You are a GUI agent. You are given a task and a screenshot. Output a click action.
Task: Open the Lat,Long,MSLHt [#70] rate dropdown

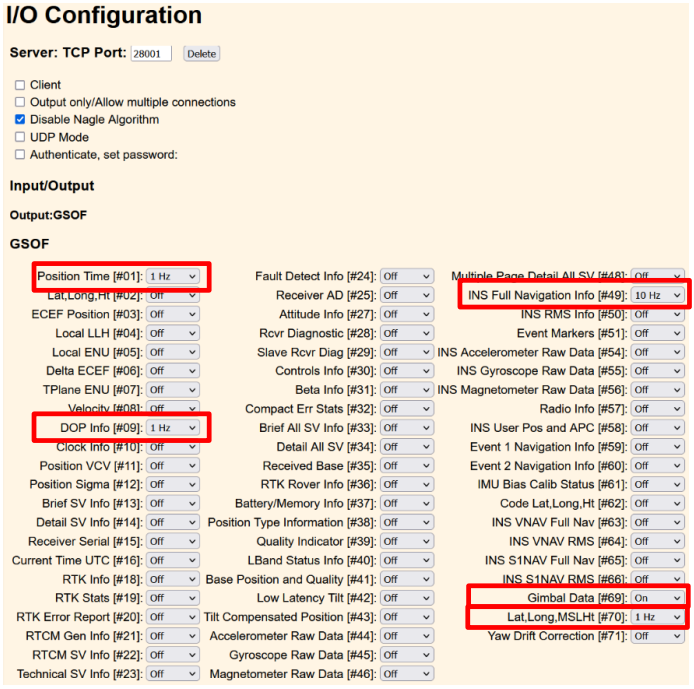(658, 617)
